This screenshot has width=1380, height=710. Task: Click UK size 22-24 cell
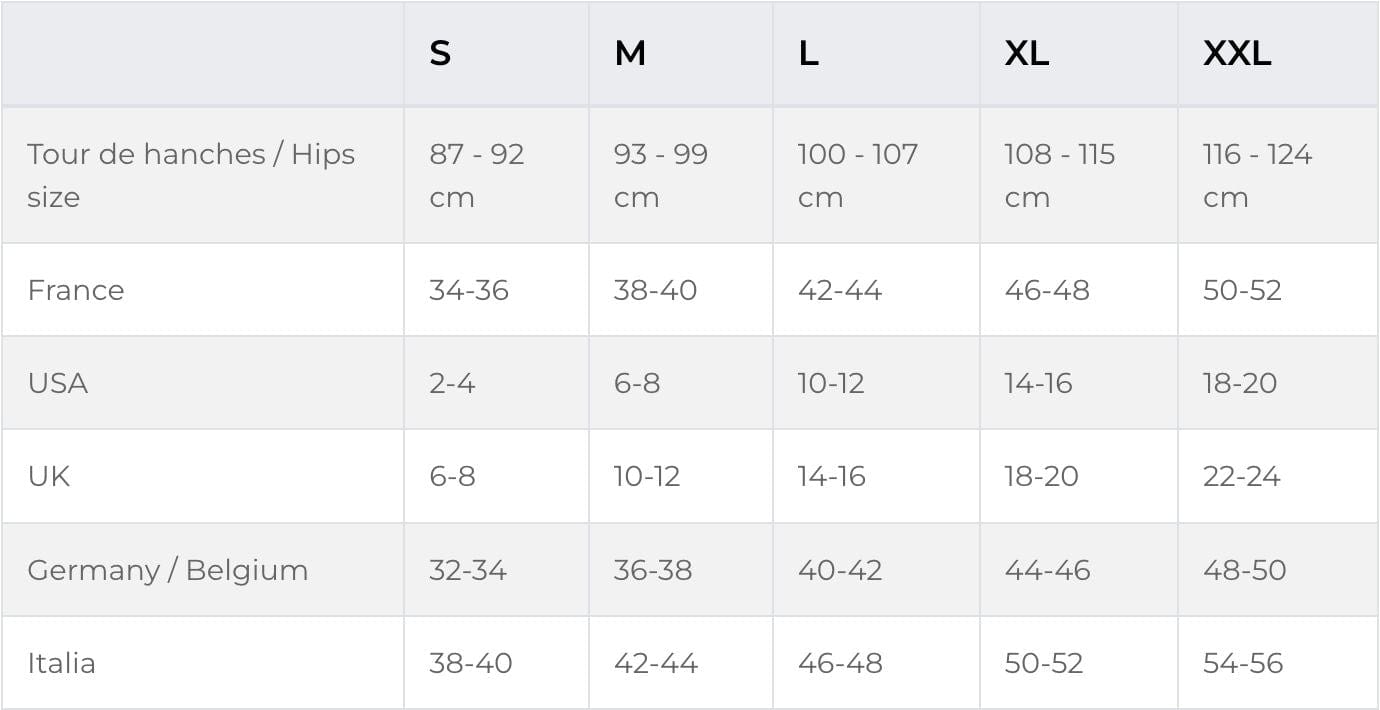tap(1241, 476)
